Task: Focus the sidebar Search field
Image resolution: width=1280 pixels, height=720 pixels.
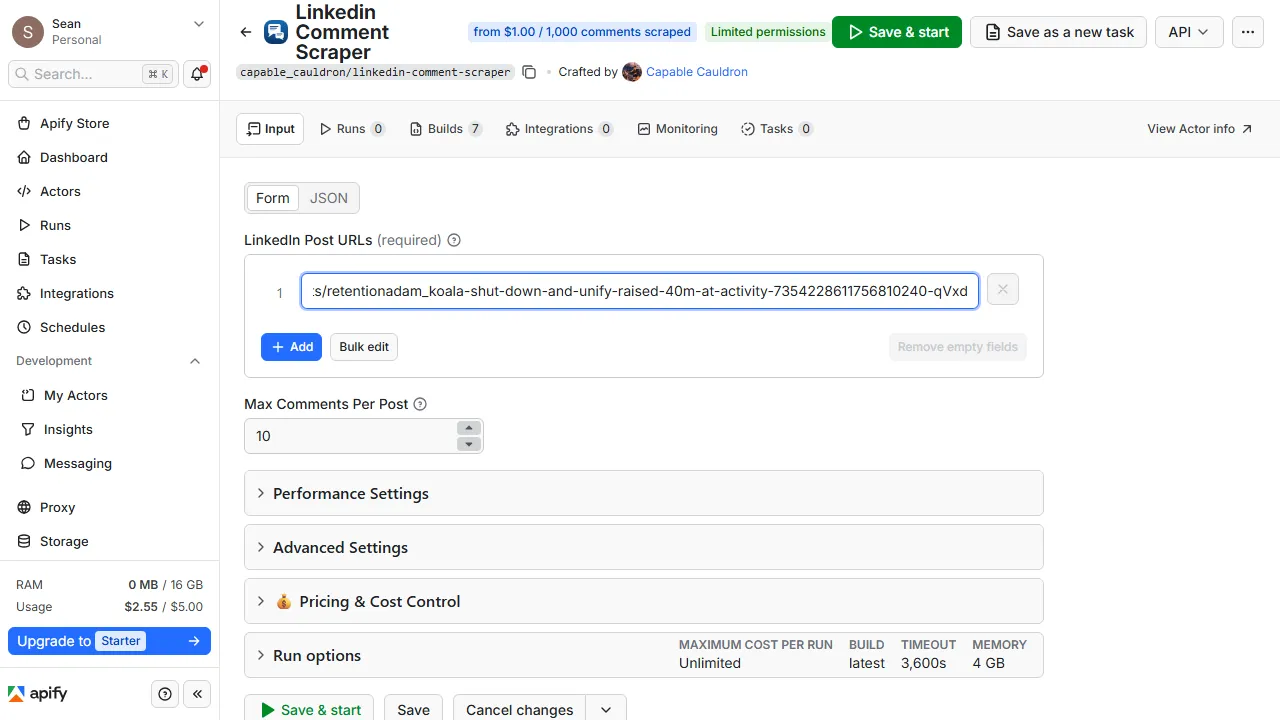Action: [92, 74]
